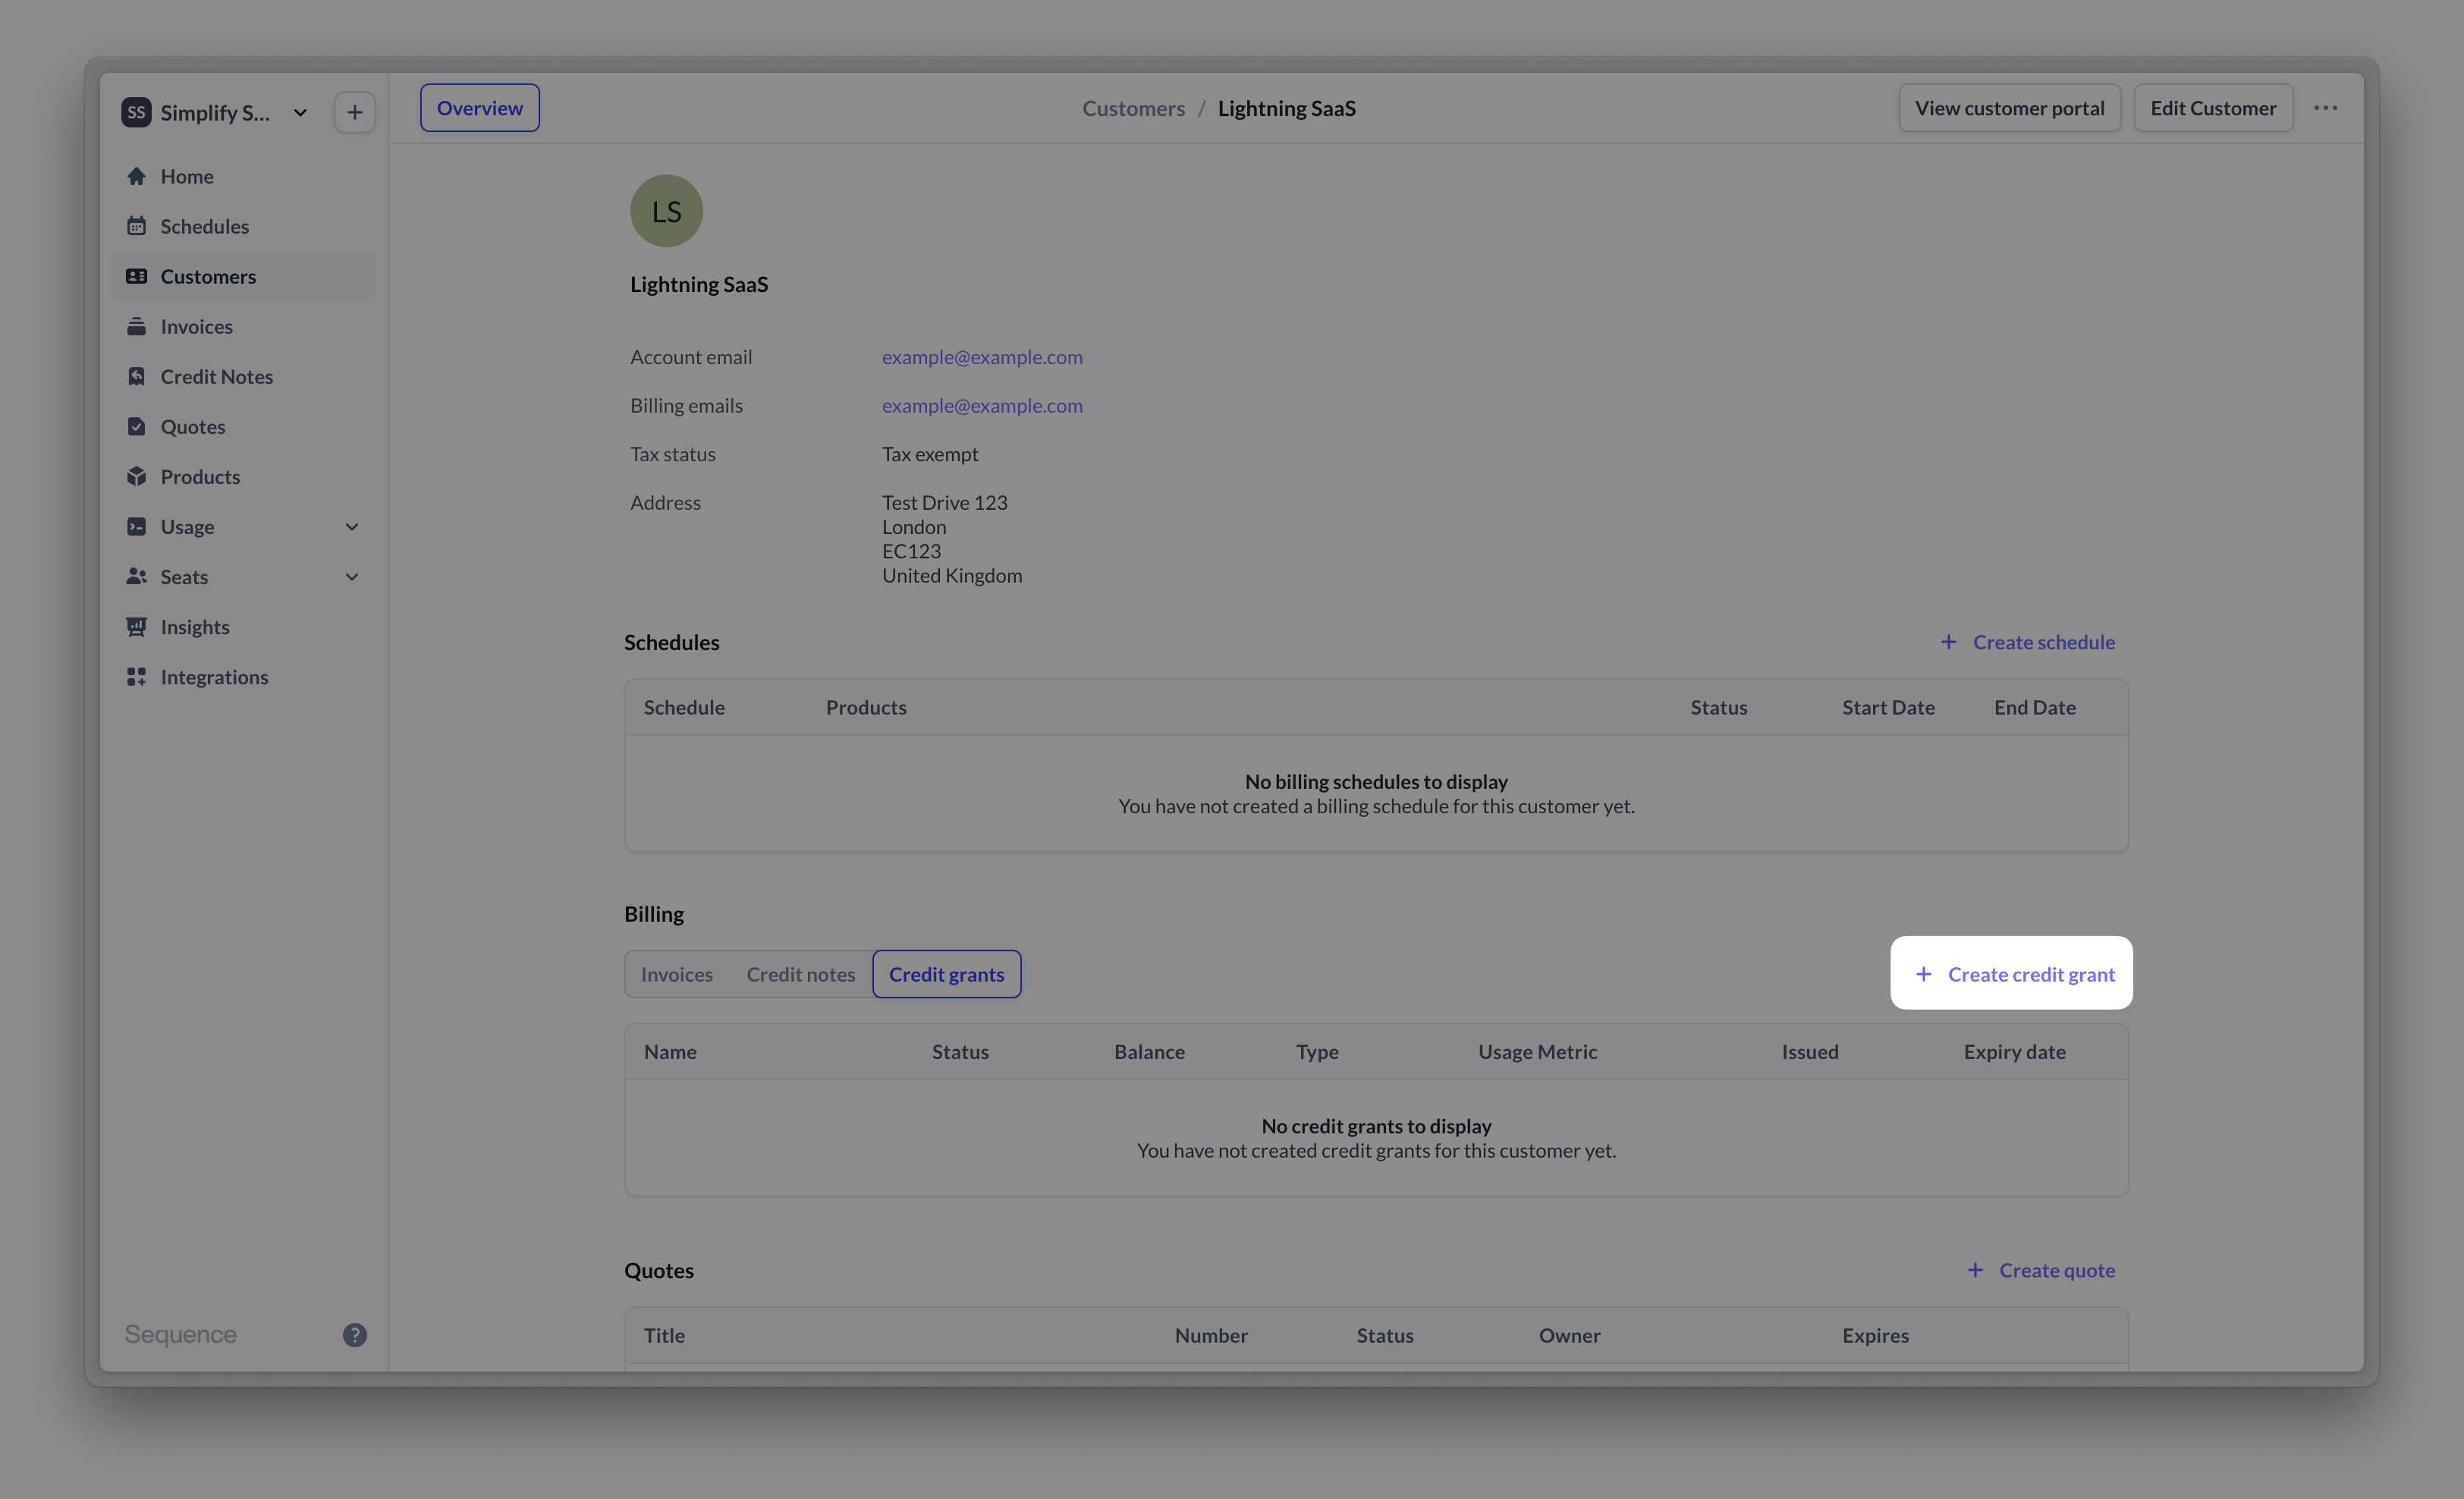Image resolution: width=2464 pixels, height=1499 pixels.
Task: Click the Usage icon in sidebar
Action: [x=137, y=526]
